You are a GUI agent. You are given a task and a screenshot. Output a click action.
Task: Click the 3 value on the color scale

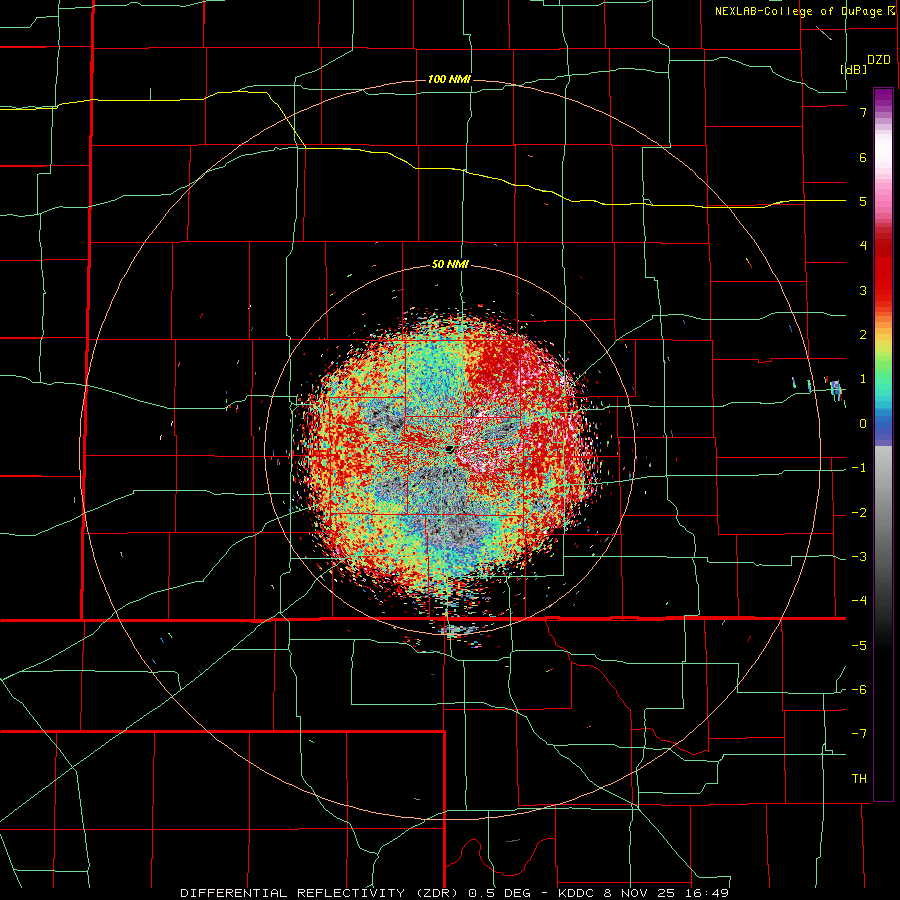coord(863,290)
